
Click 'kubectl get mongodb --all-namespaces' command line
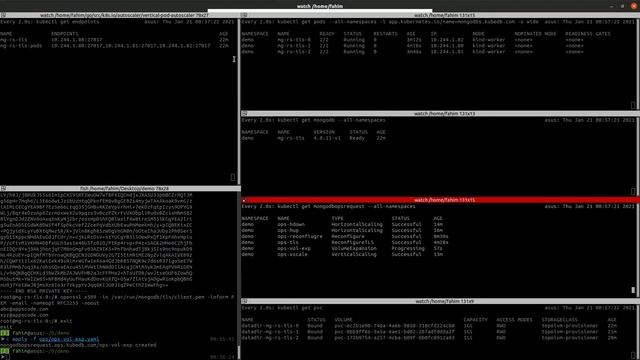(331, 120)
